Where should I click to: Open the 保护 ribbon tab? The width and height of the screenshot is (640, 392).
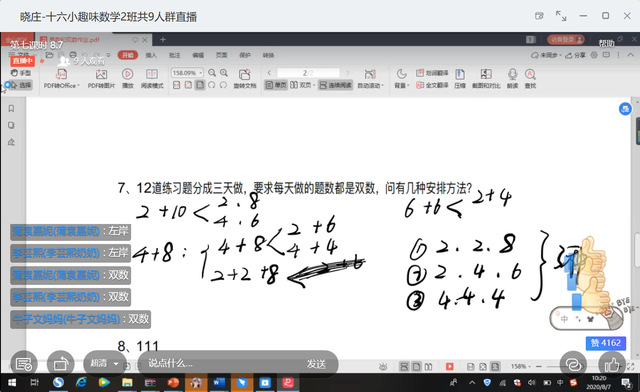click(244, 55)
